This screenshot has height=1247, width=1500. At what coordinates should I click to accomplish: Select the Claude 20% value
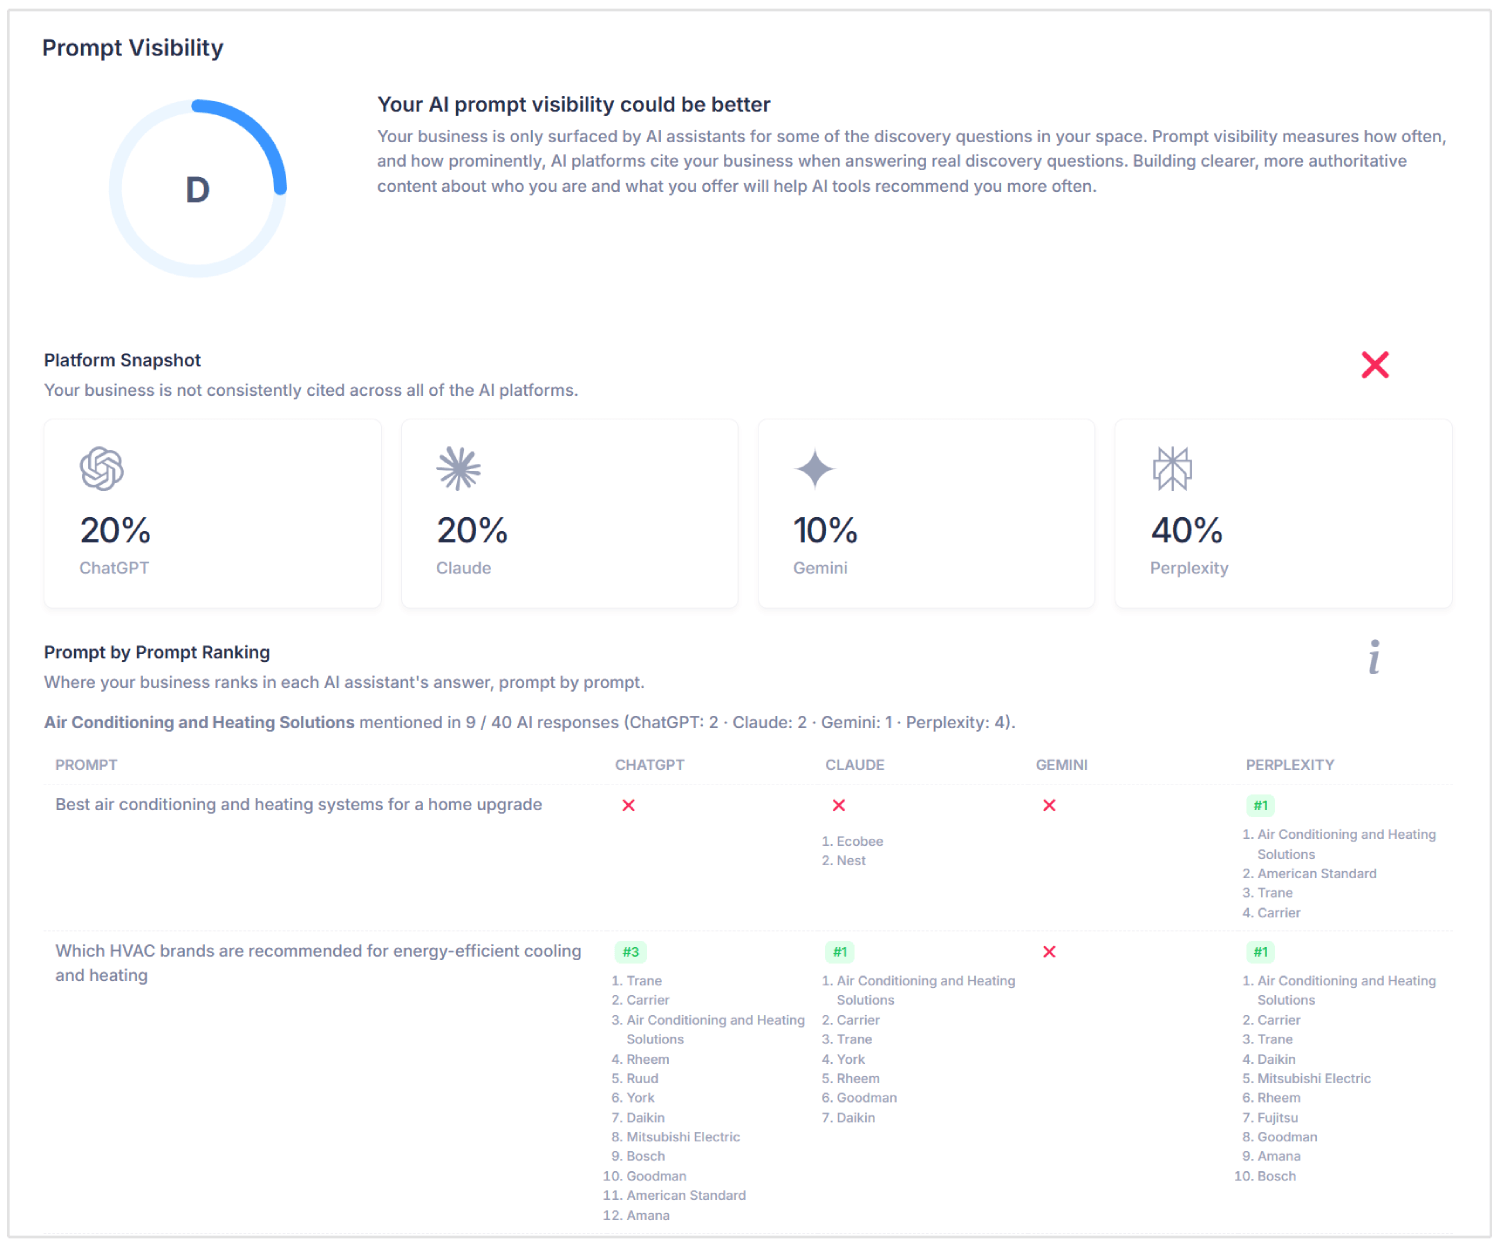point(472,530)
